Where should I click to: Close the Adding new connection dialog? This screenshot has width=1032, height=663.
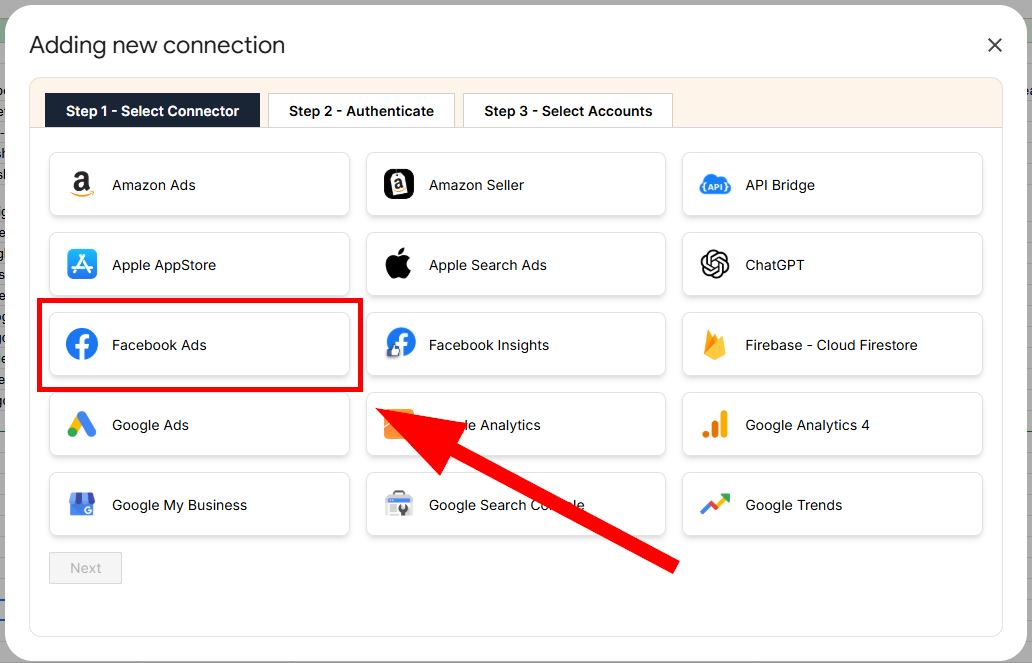pyautogui.click(x=994, y=45)
